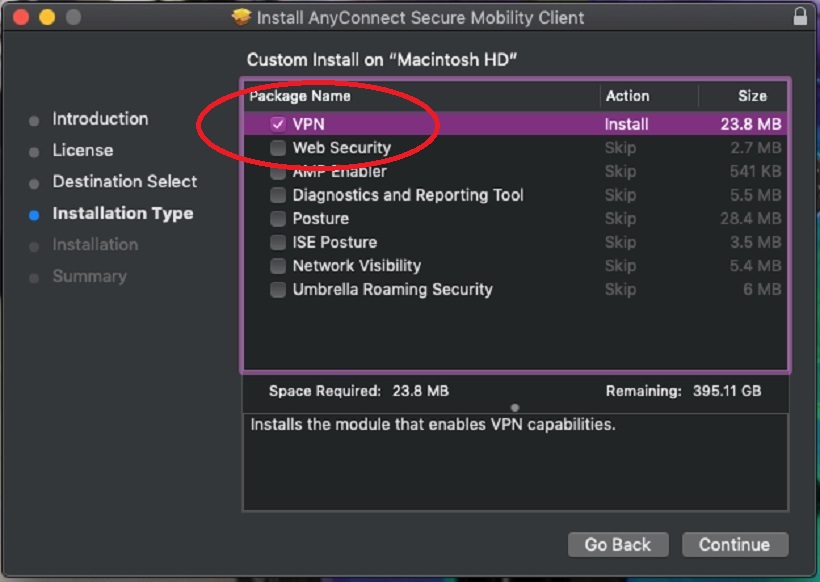Viewport: 820px width, 582px height.
Task: Click the VPN module description text
Action: point(432,424)
